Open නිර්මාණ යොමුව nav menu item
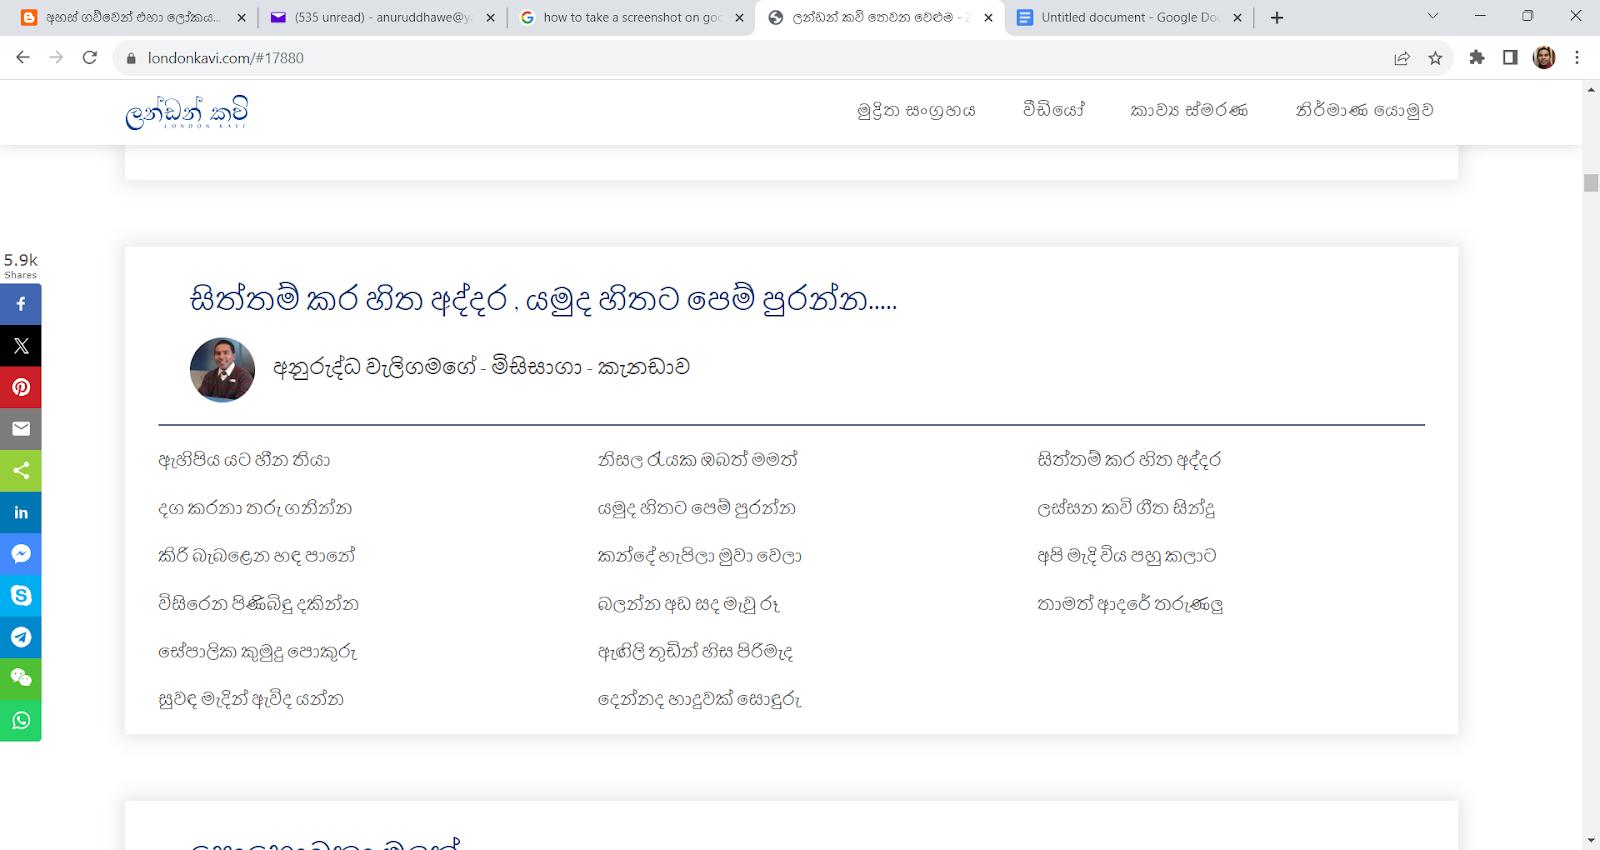This screenshot has height=850, width=1600. 1364,110
